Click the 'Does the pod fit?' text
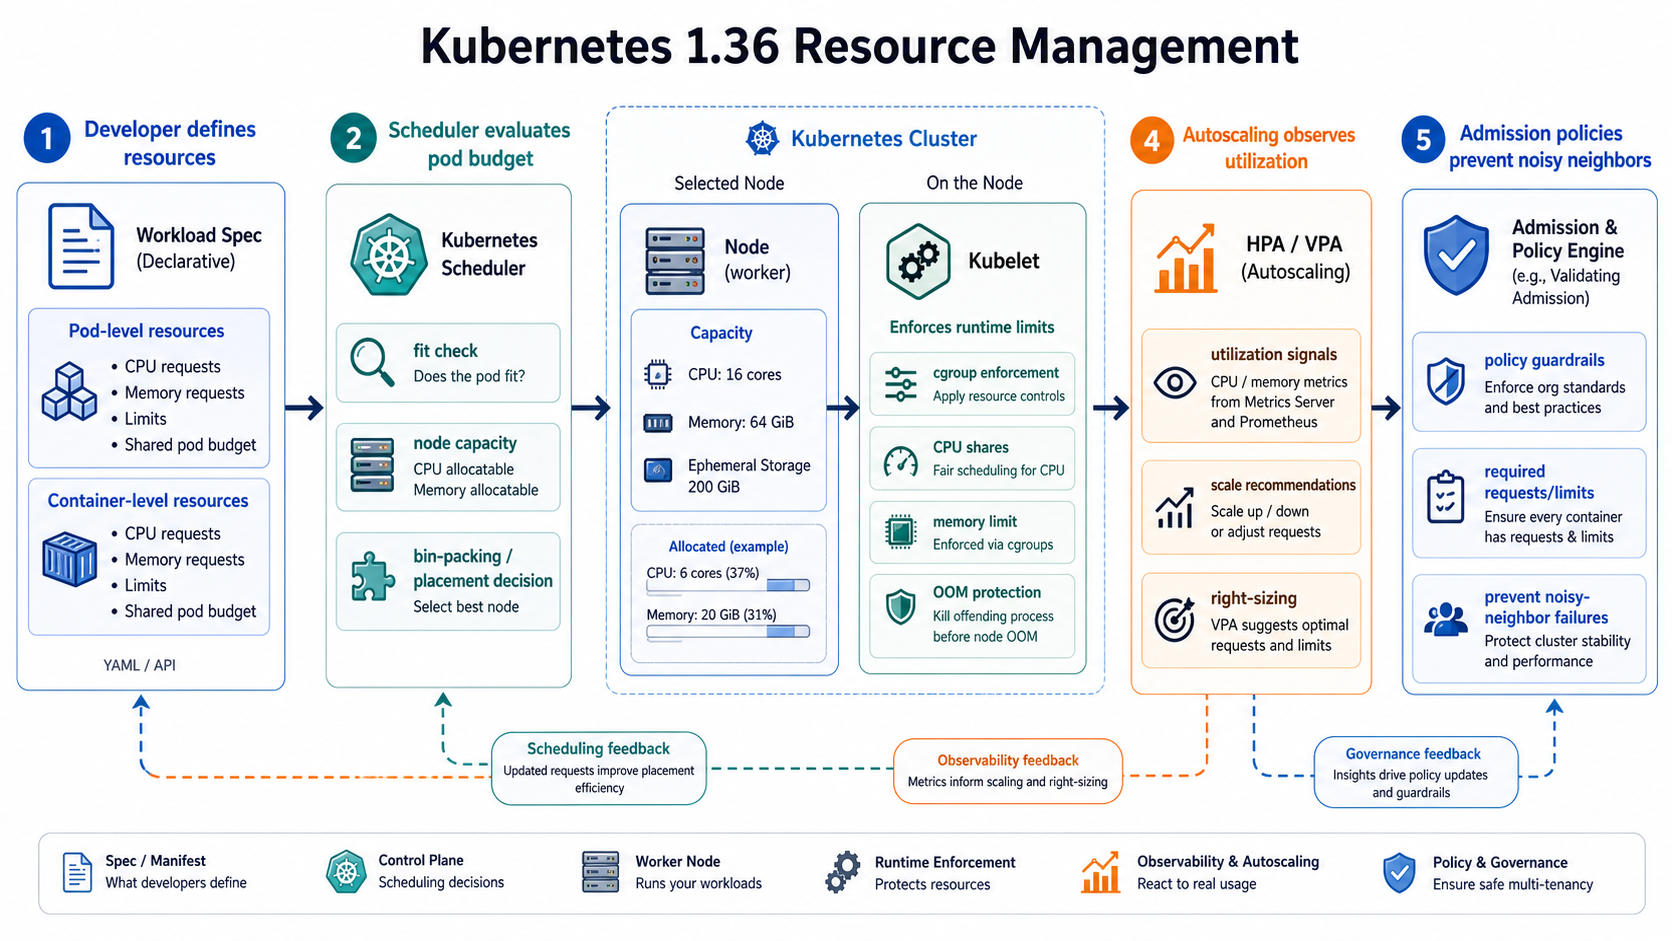This screenshot has height=941, width=1672. (469, 376)
